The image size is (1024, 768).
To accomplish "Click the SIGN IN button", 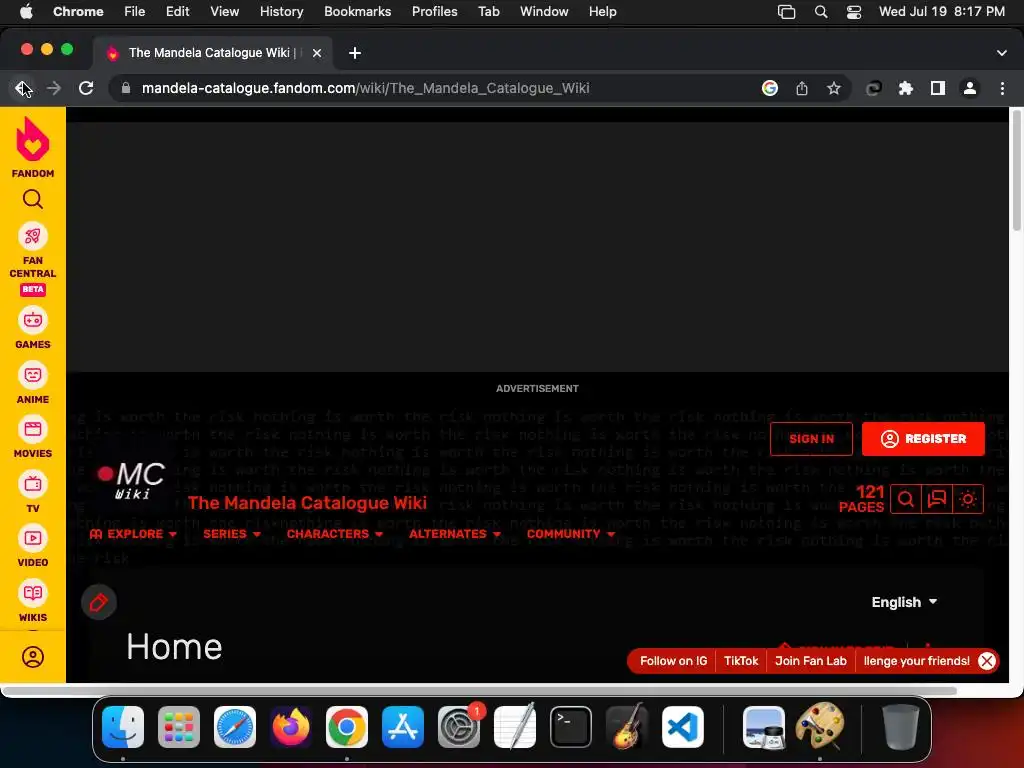I will [811, 439].
